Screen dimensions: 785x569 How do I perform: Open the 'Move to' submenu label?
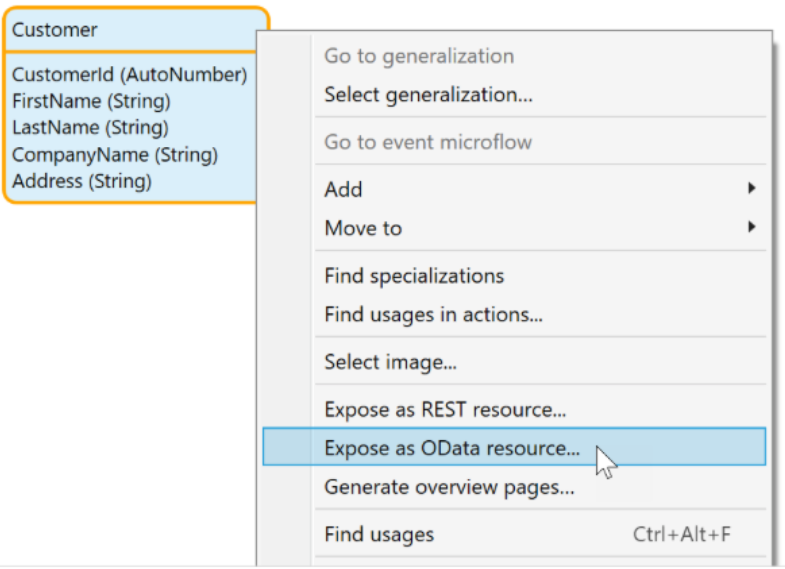pyautogui.click(x=363, y=228)
